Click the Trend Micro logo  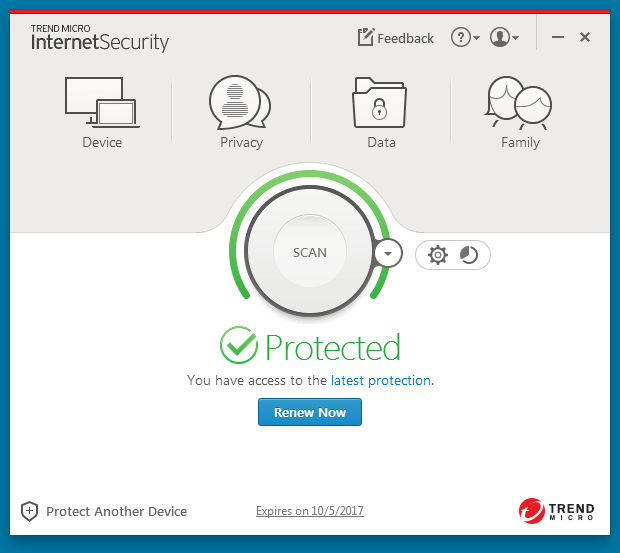[x=556, y=511]
